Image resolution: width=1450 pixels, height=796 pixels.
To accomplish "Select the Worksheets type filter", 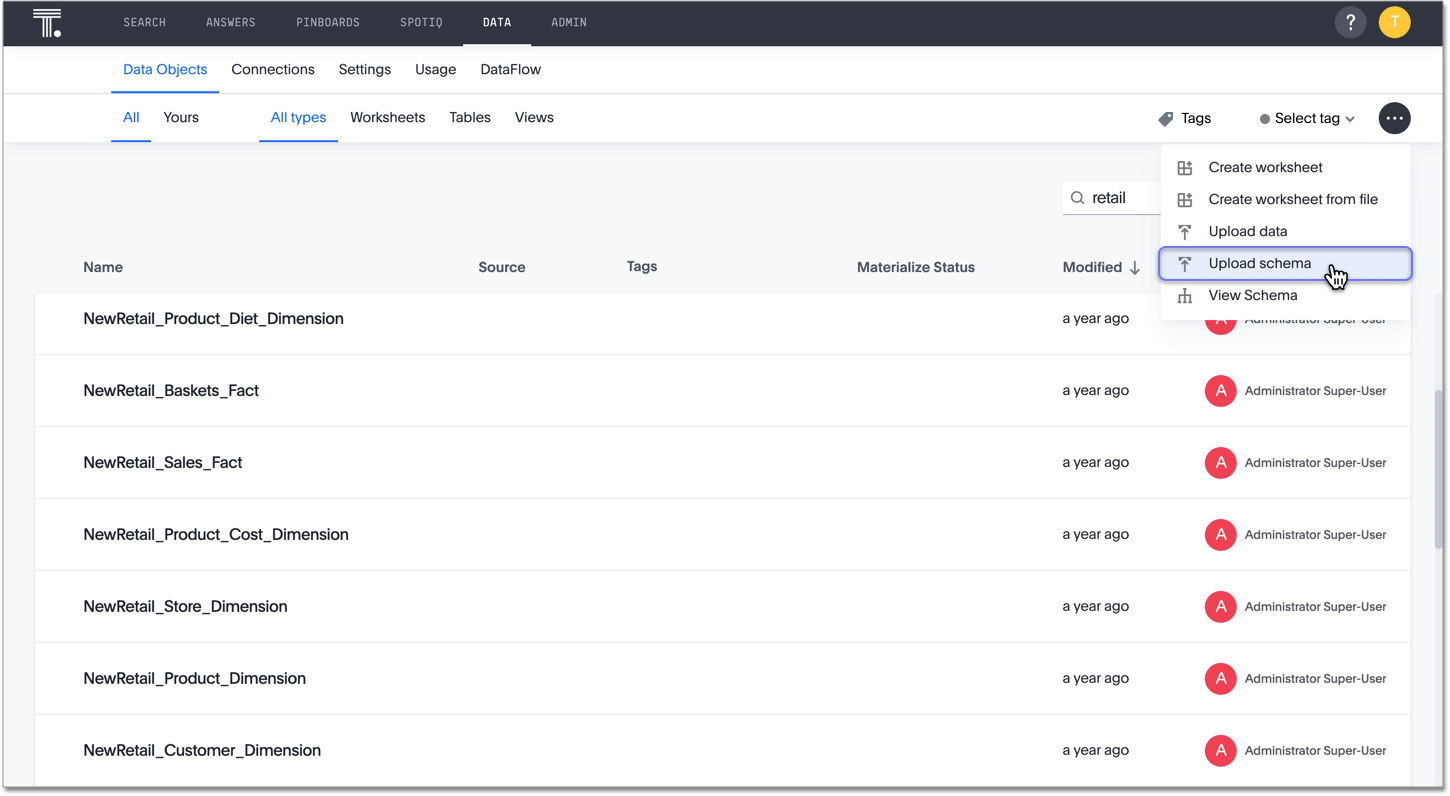I will [x=387, y=117].
